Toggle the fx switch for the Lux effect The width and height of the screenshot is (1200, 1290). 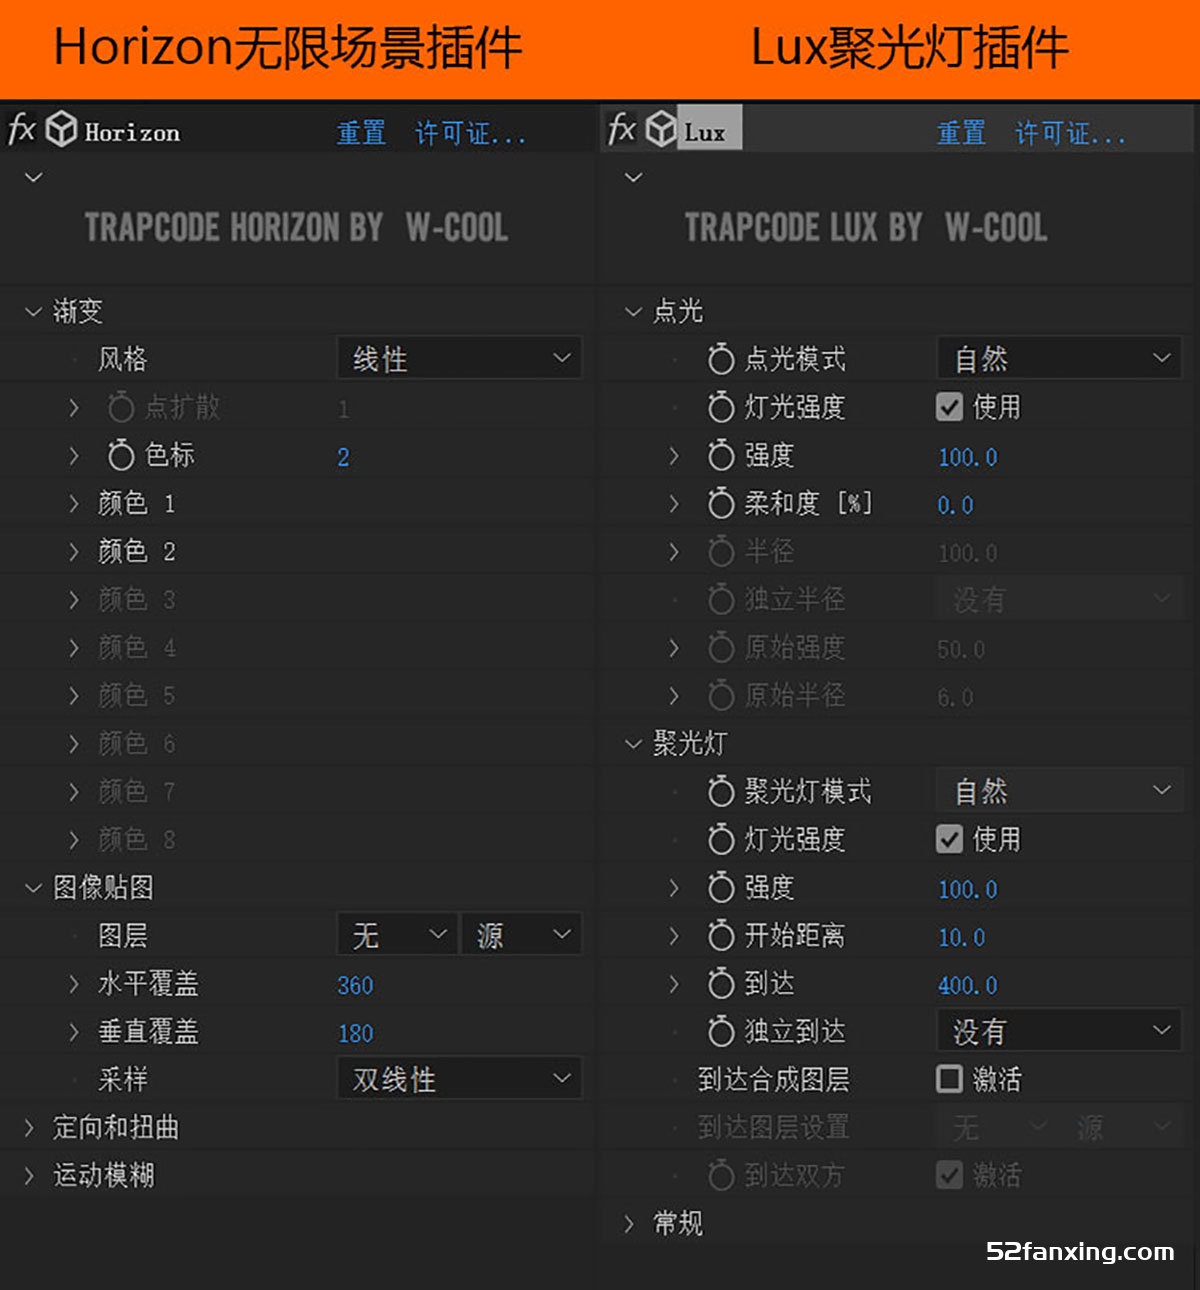pyautogui.click(x=622, y=129)
